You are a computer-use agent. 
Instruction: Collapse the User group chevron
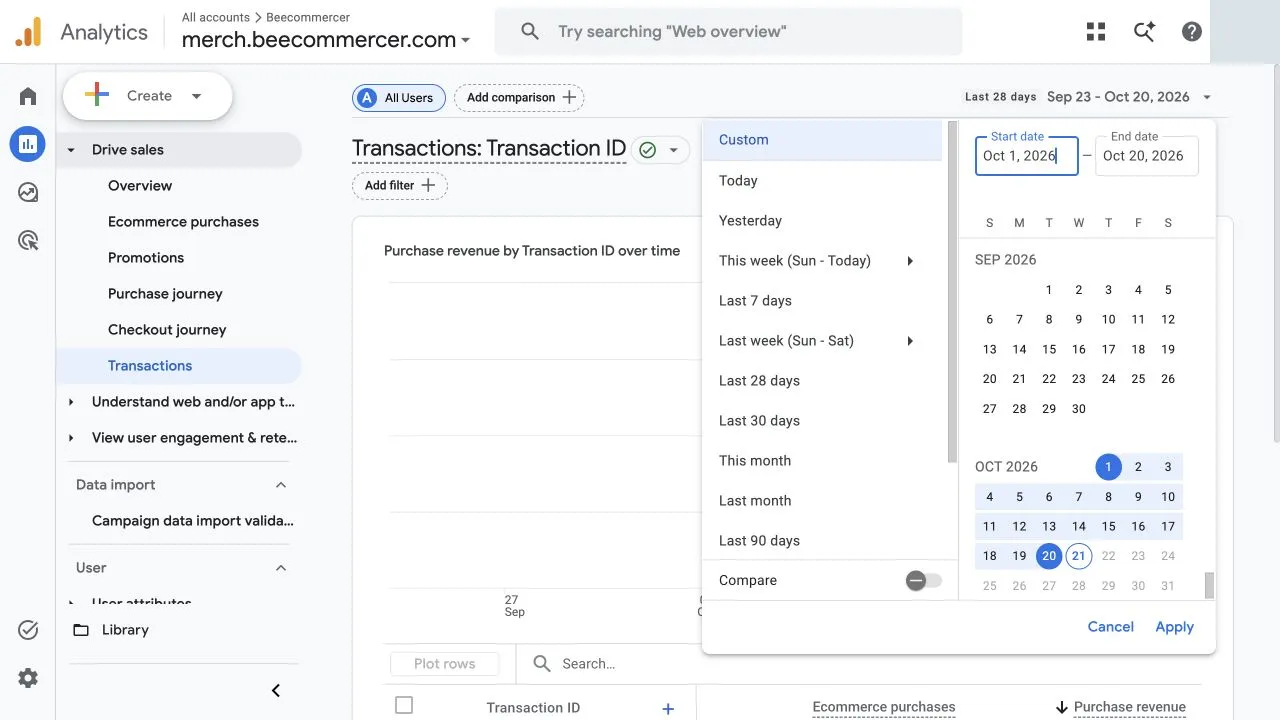coord(281,568)
